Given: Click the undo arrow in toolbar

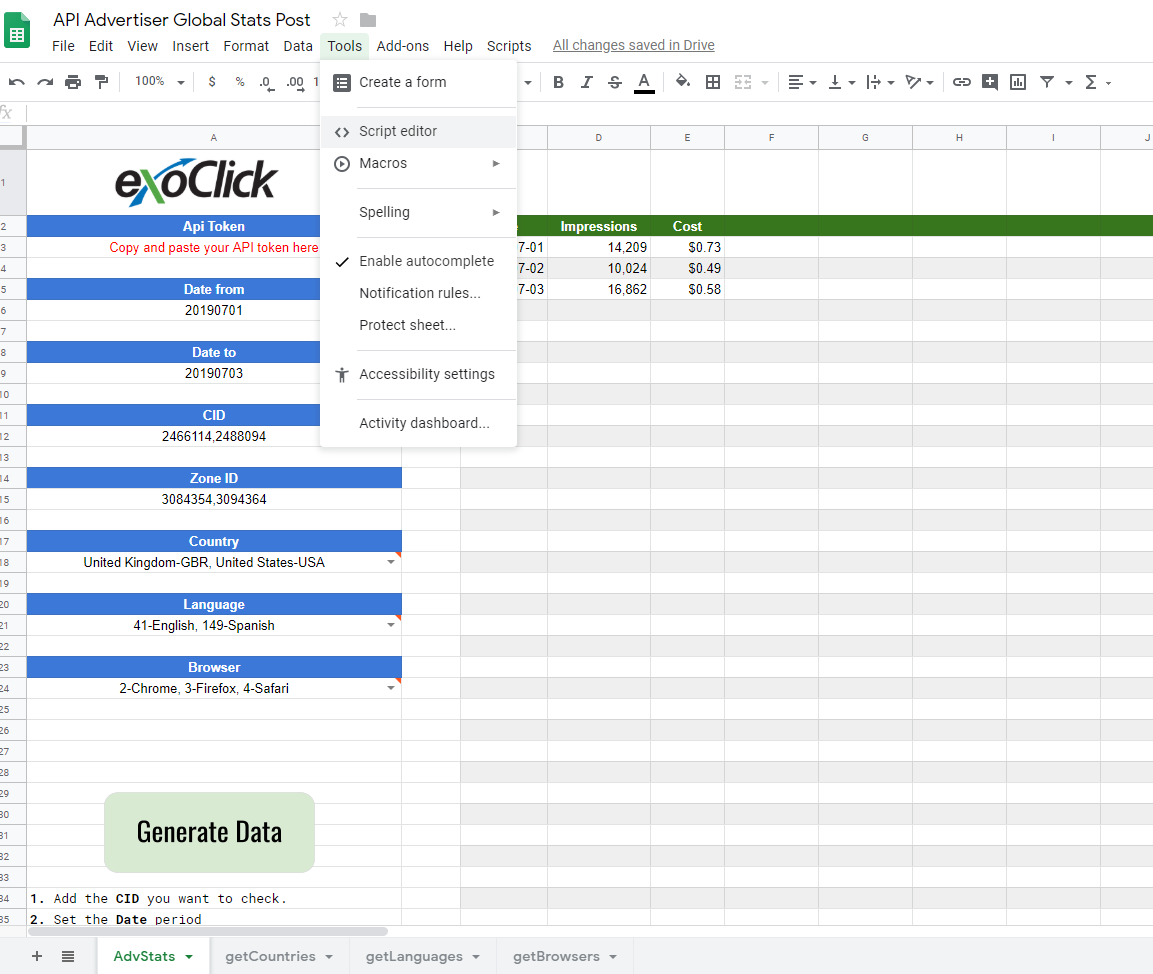Looking at the screenshot, I should 17,82.
